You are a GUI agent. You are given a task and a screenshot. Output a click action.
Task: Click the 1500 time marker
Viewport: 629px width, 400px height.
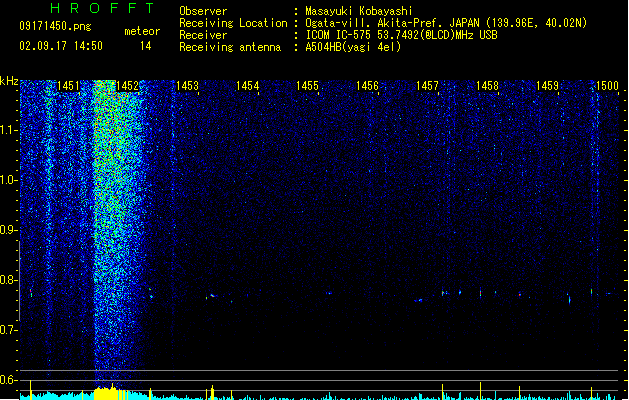click(x=607, y=86)
